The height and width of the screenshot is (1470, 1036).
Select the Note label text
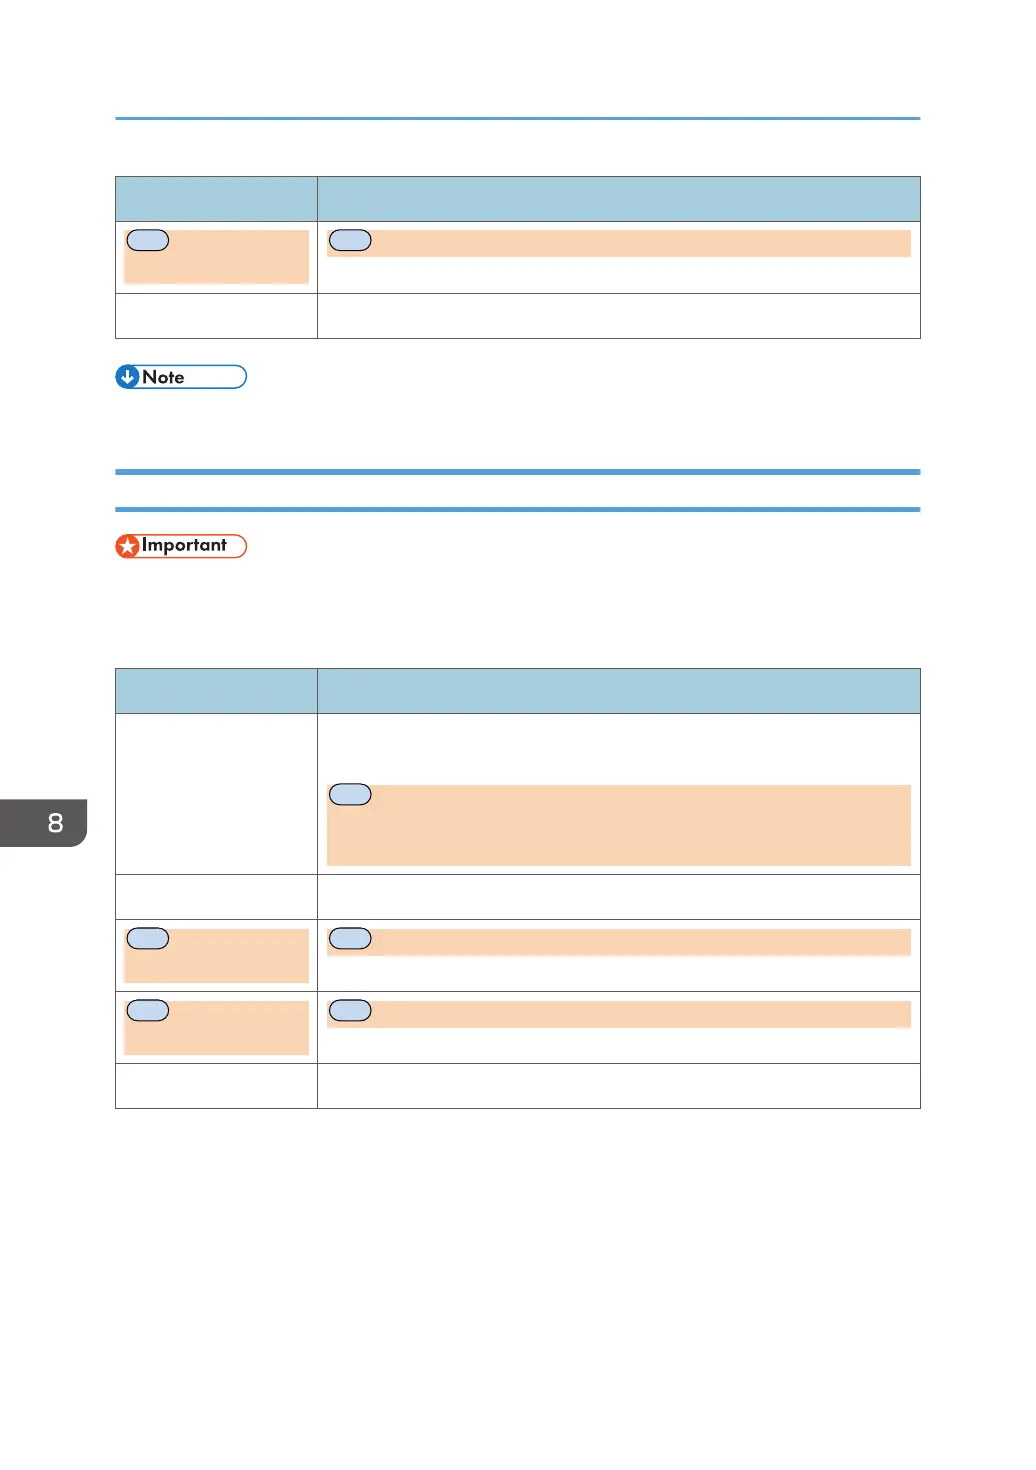coord(163,377)
